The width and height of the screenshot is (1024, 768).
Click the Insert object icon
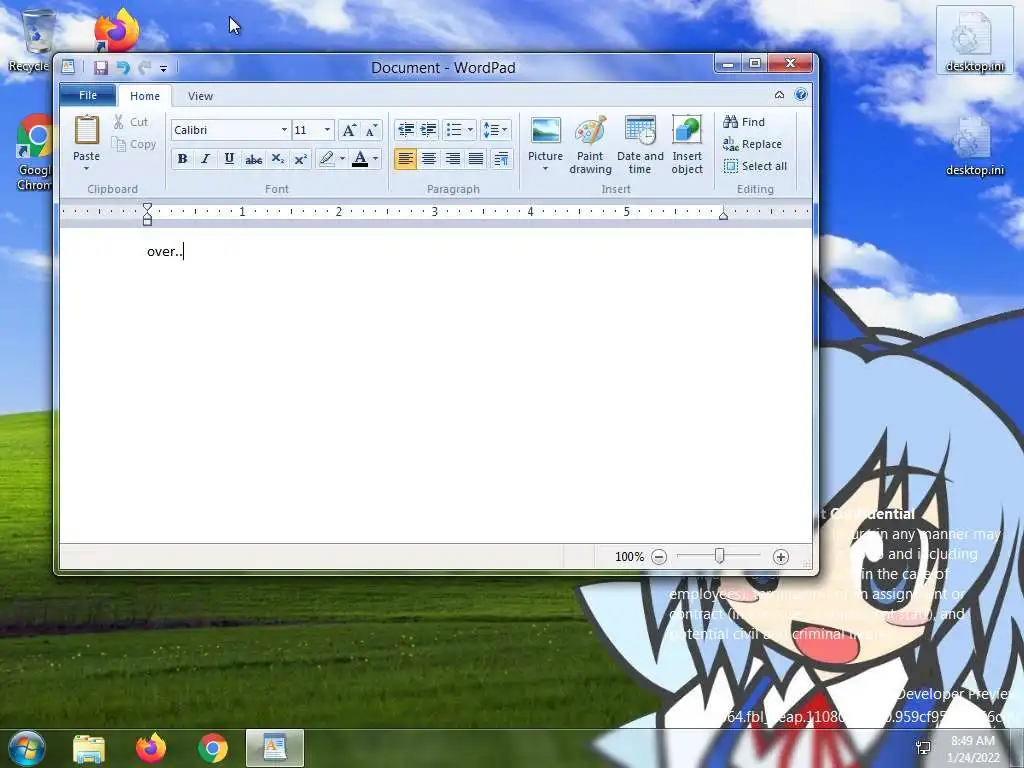point(687,130)
